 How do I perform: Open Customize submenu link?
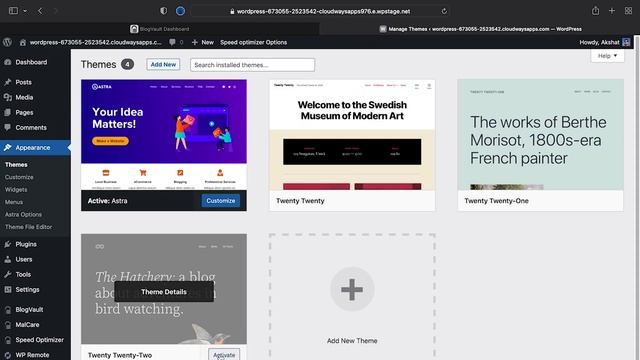(19, 177)
